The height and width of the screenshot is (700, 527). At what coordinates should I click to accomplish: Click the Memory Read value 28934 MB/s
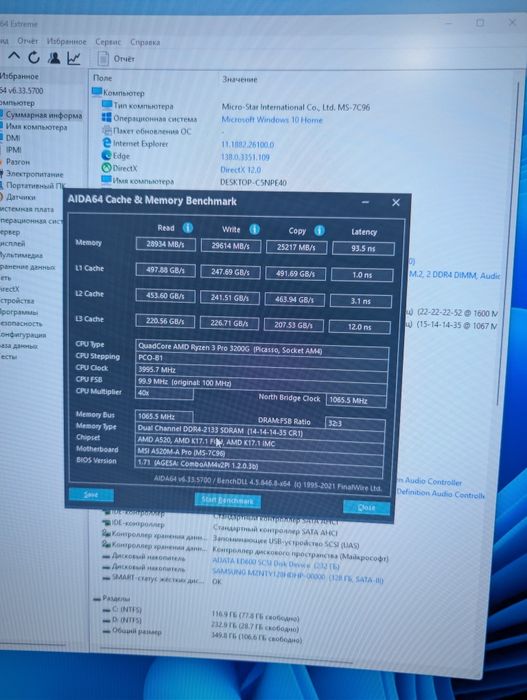pos(166,244)
